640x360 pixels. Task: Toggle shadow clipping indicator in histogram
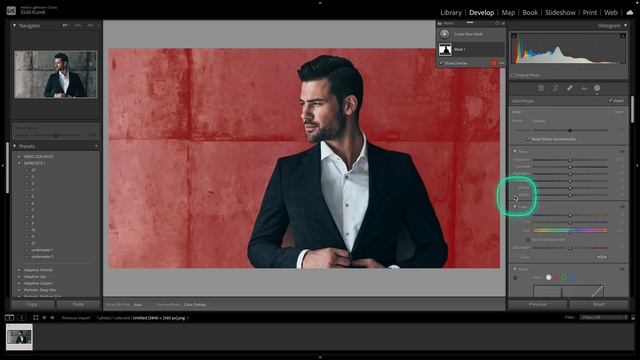click(514, 36)
